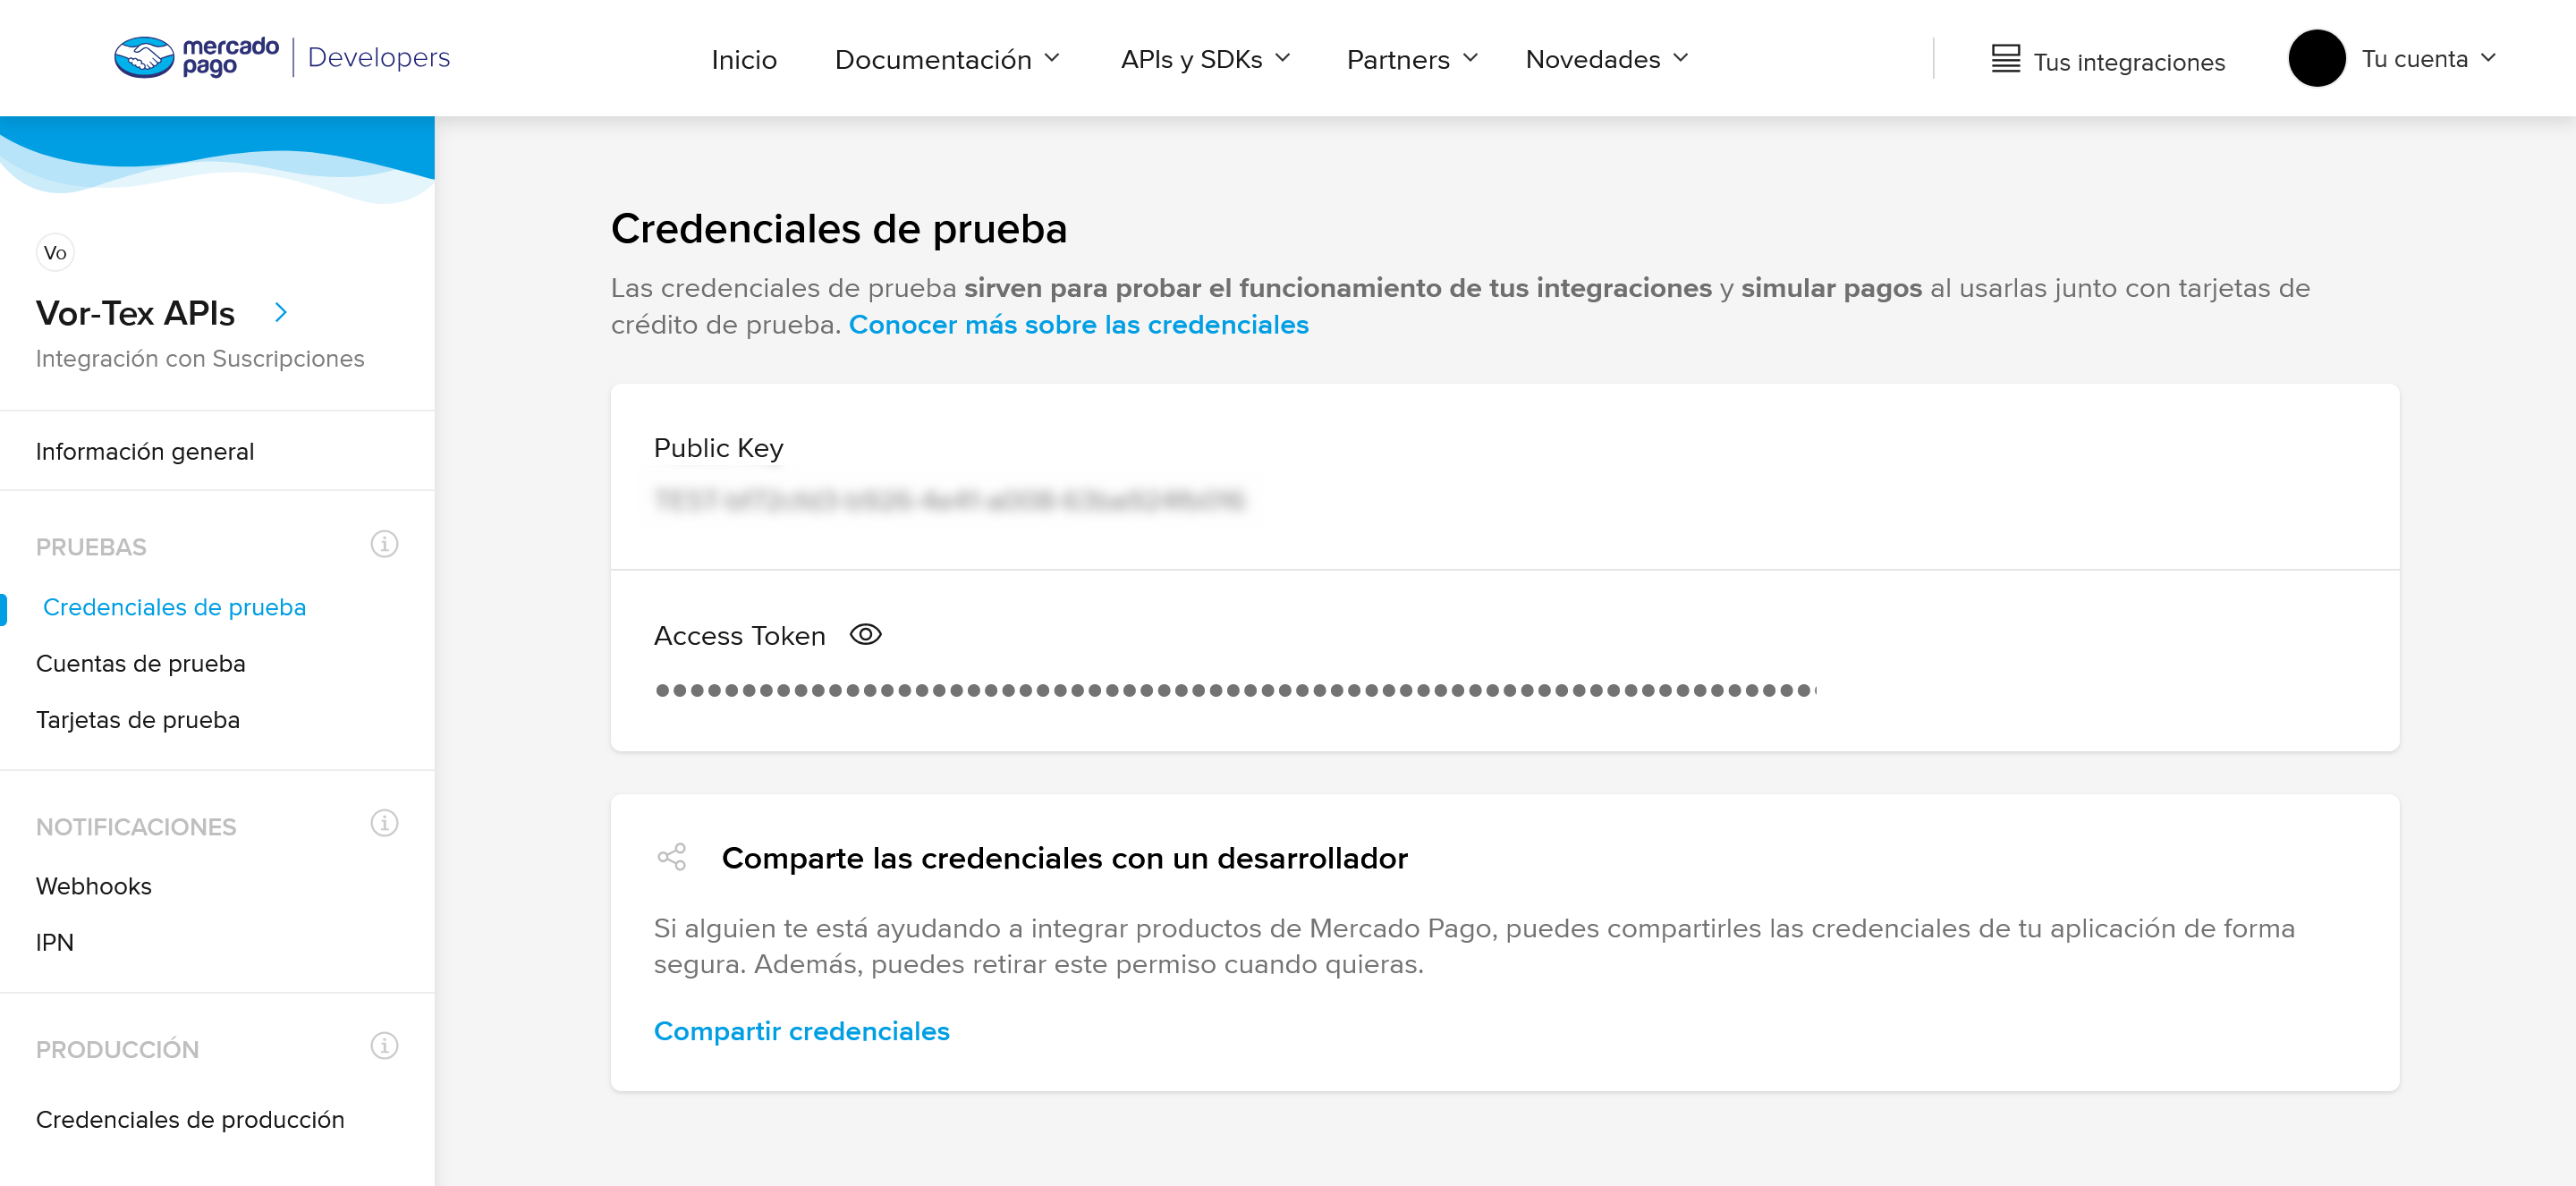The width and height of the screenshot is (2576, 1186).
Task: Click the blurred Public Key value
Action: pyautogui.click(x=949, y=499)
